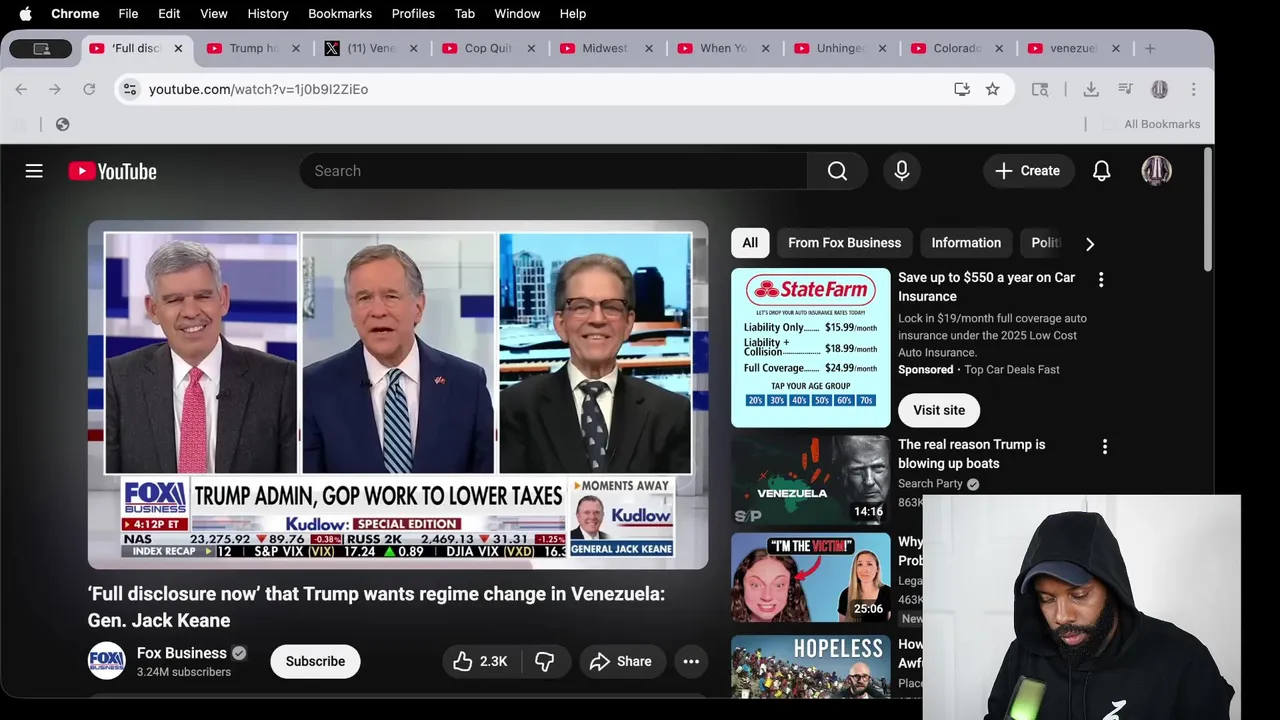Screen dimensions: 1280x720
Task: Dislike the video with thumbs down
Action: pos(544,661)
